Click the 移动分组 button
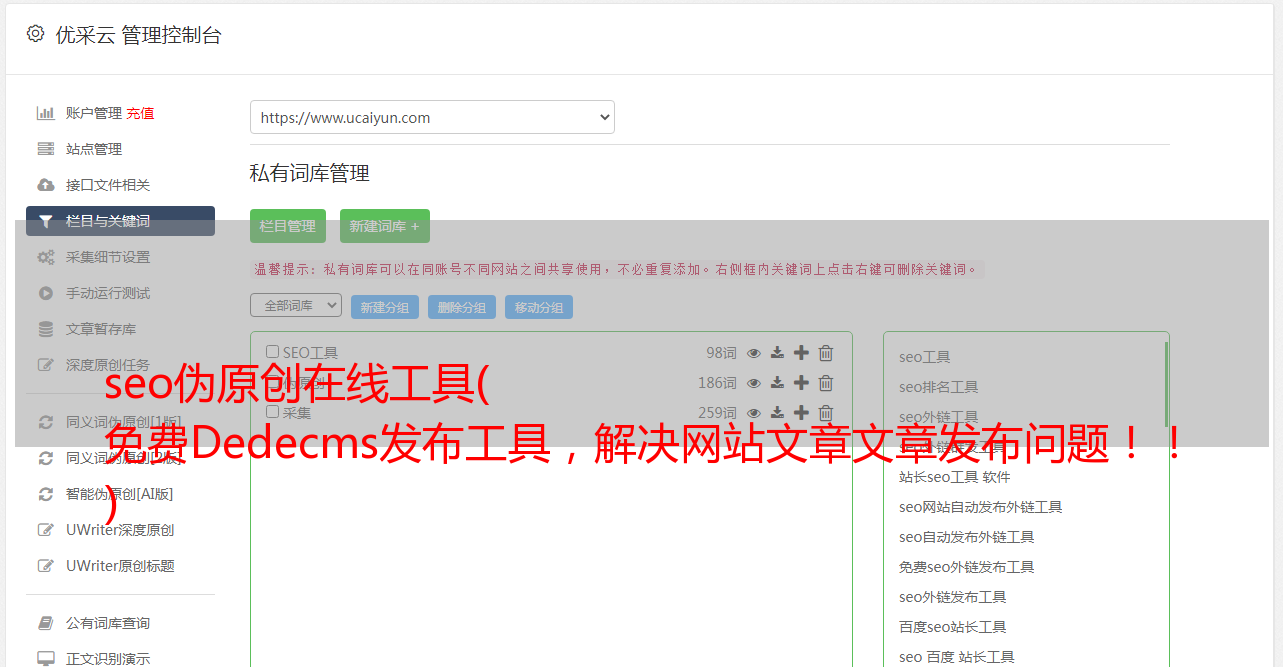1283x667 pixels. (x=539, y=307)
